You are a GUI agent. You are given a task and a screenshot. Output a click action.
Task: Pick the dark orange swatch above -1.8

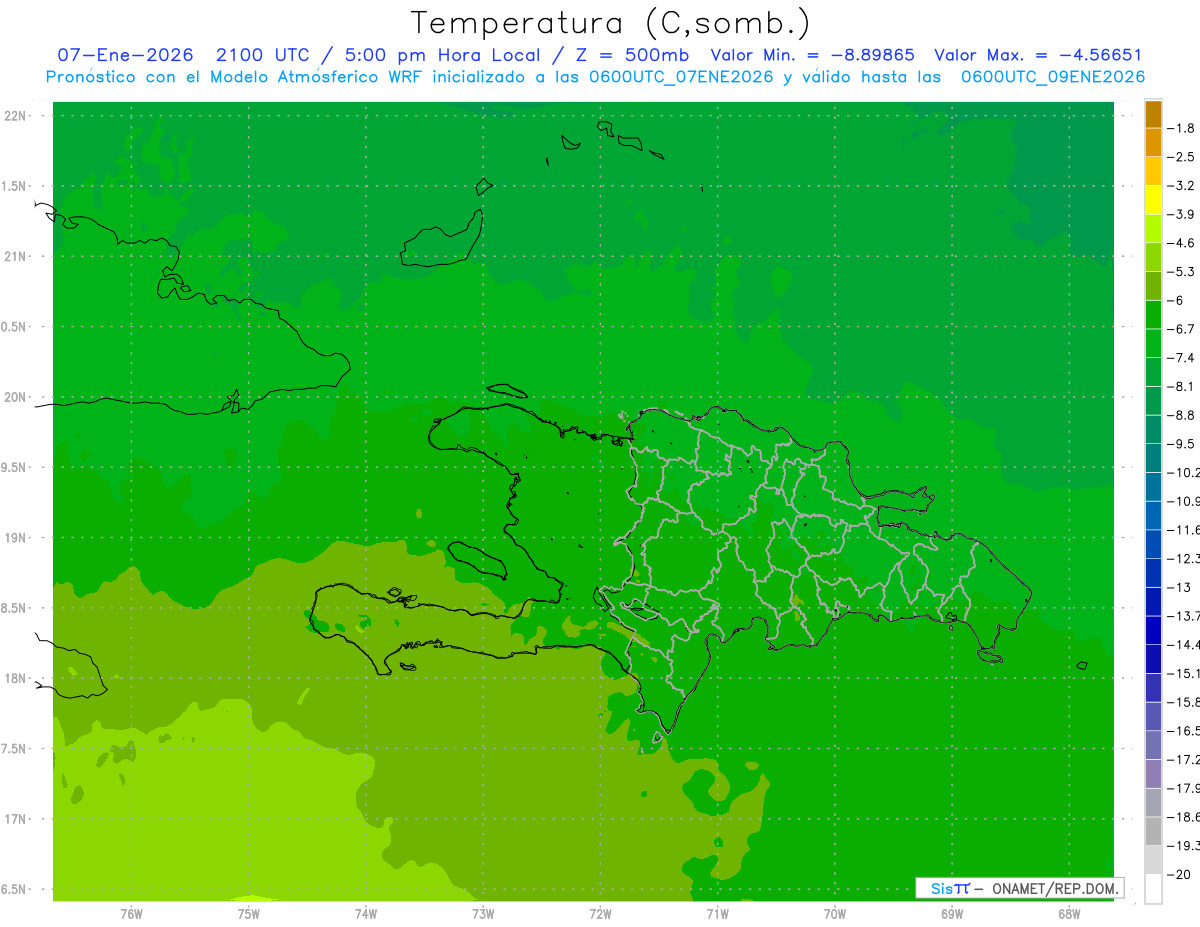coord(1153,114)
